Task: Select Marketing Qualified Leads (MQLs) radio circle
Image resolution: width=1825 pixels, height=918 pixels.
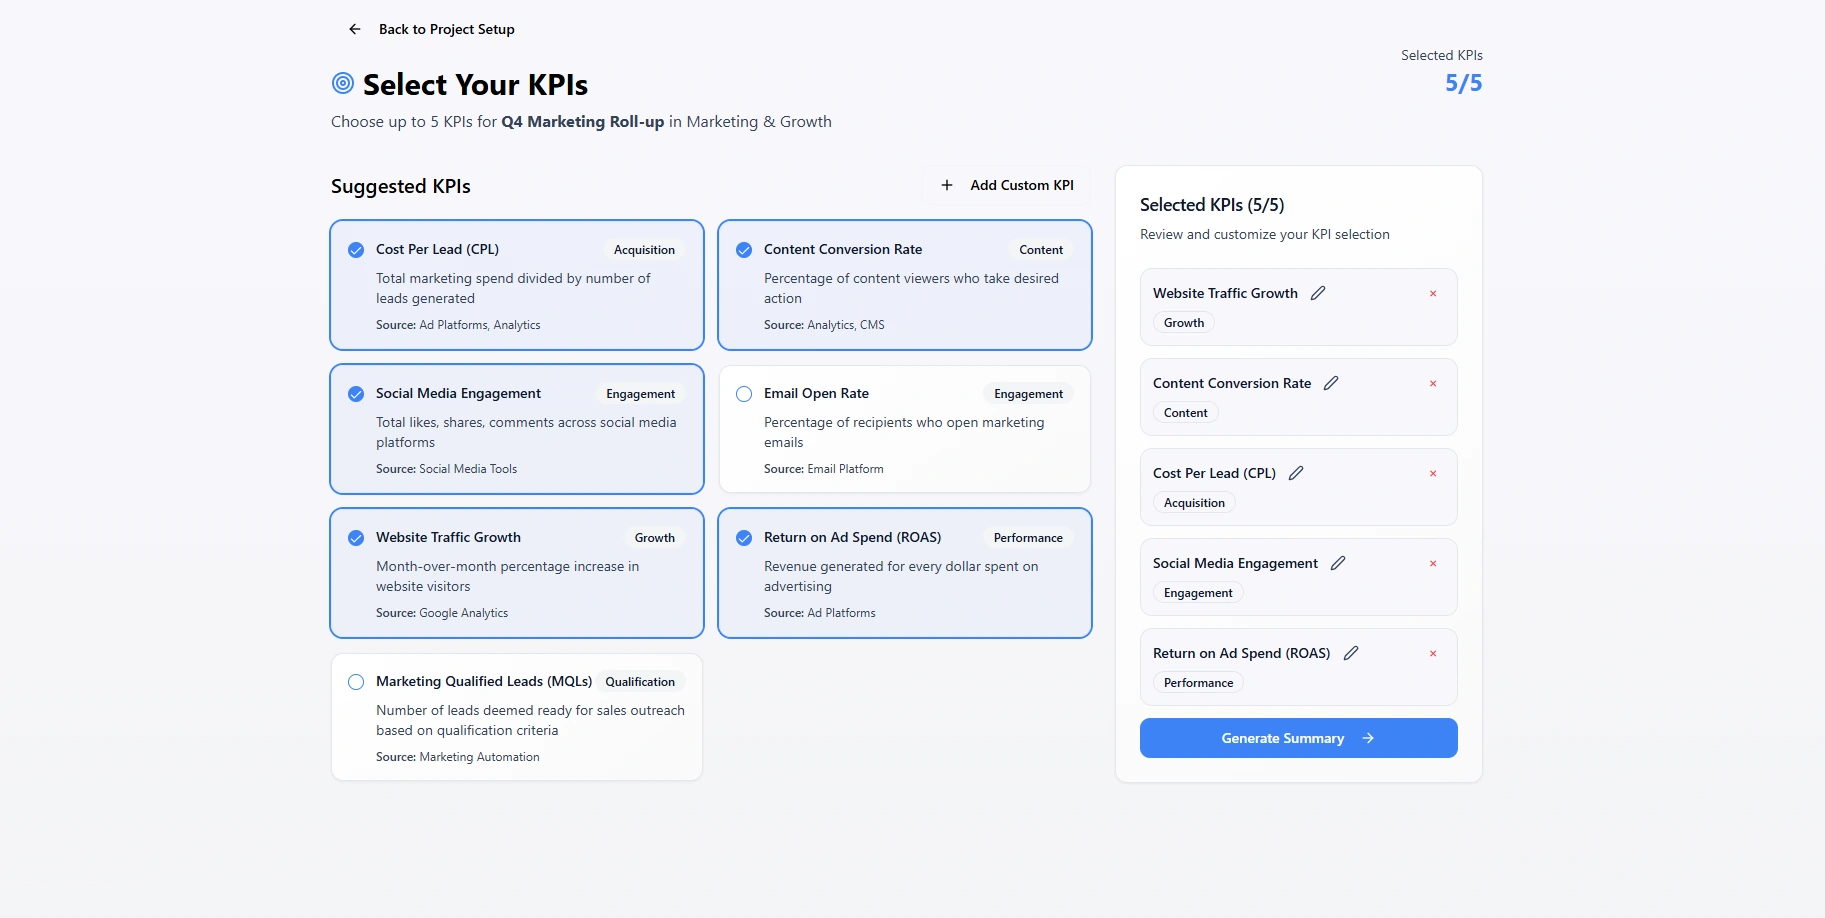Action: 356,682
